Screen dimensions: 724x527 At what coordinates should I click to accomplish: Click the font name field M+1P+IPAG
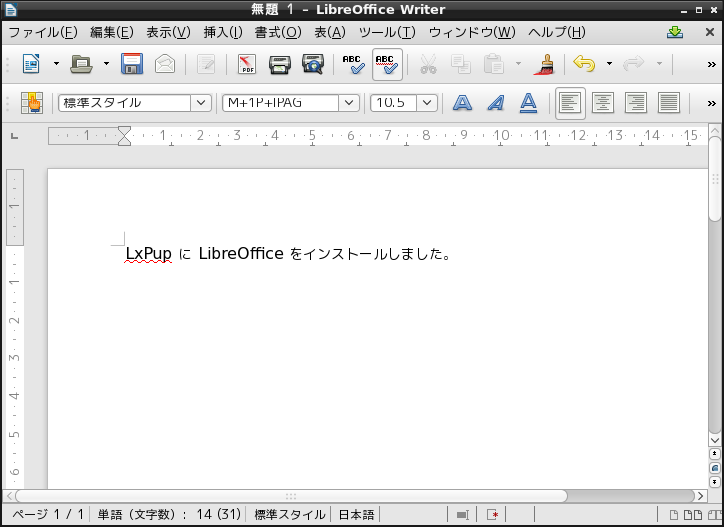[280, 103]
